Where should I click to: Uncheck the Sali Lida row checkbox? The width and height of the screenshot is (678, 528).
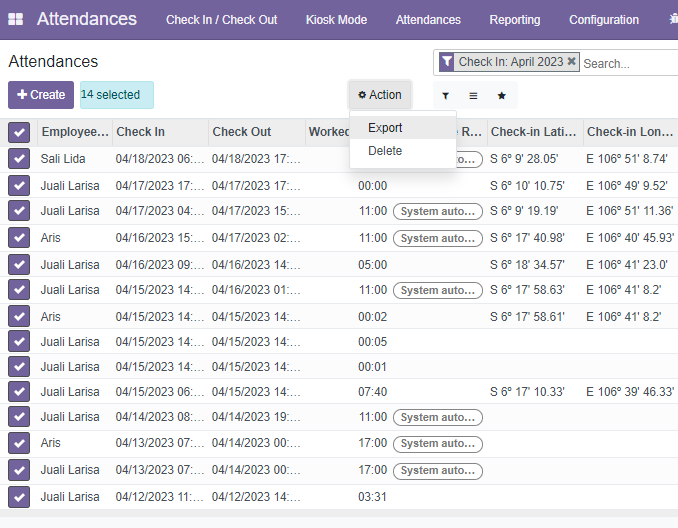[19, 159]
